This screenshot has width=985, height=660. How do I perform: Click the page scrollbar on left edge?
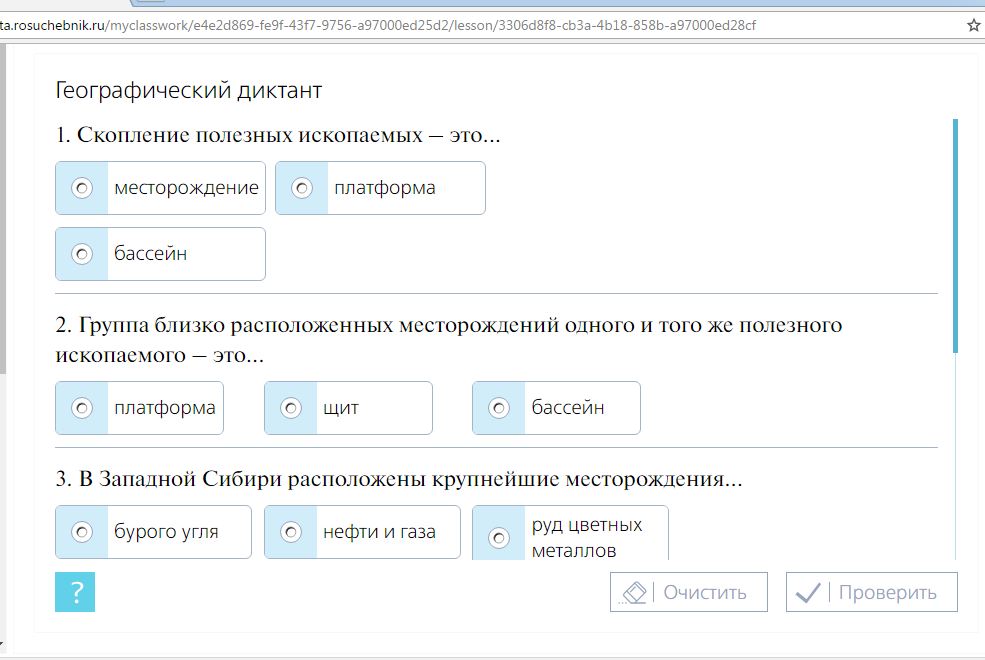tap(3, 209)
